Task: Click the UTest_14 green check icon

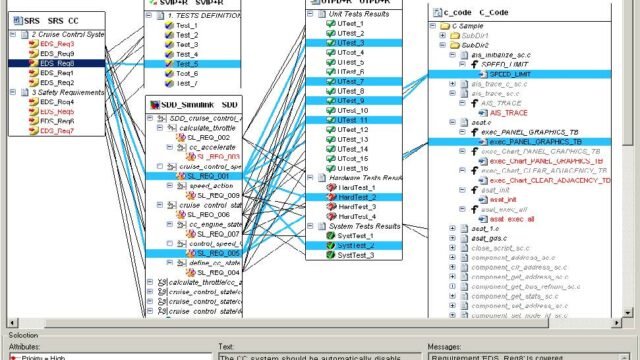Action: pyautogui.click(x=331, y=149)
